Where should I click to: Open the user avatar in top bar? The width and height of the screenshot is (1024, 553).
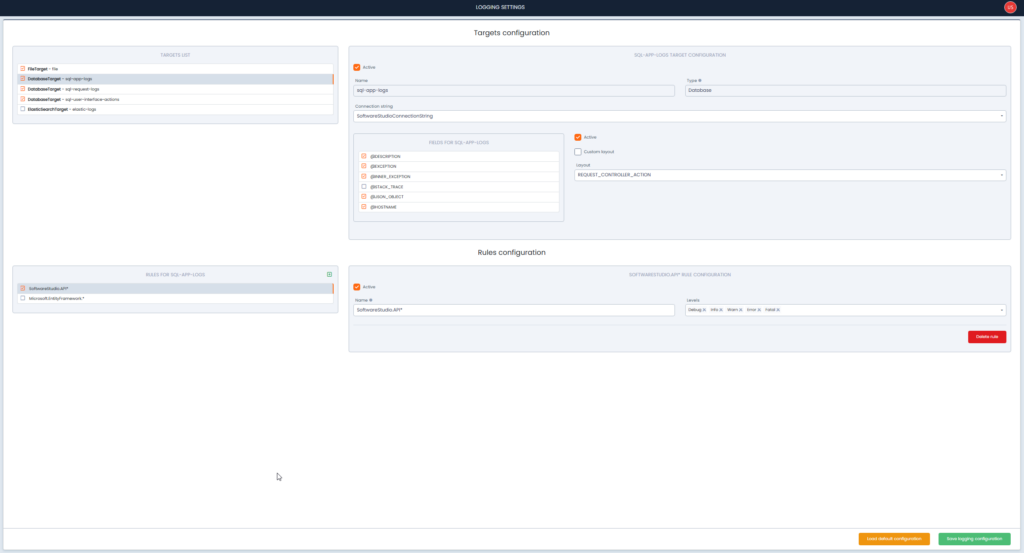[1009, 7]
